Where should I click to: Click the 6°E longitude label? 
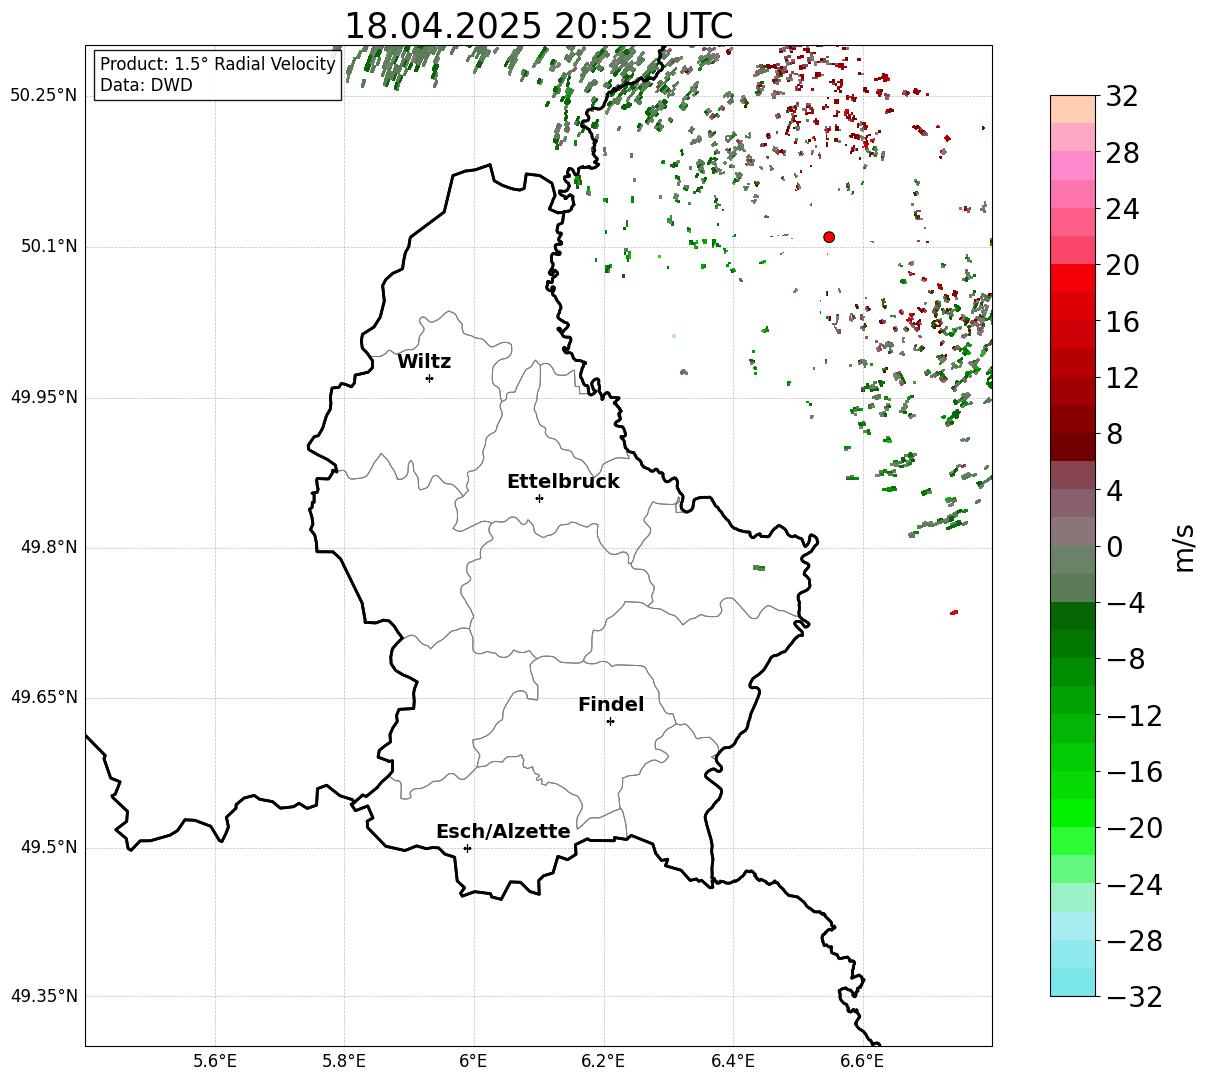474,1062
